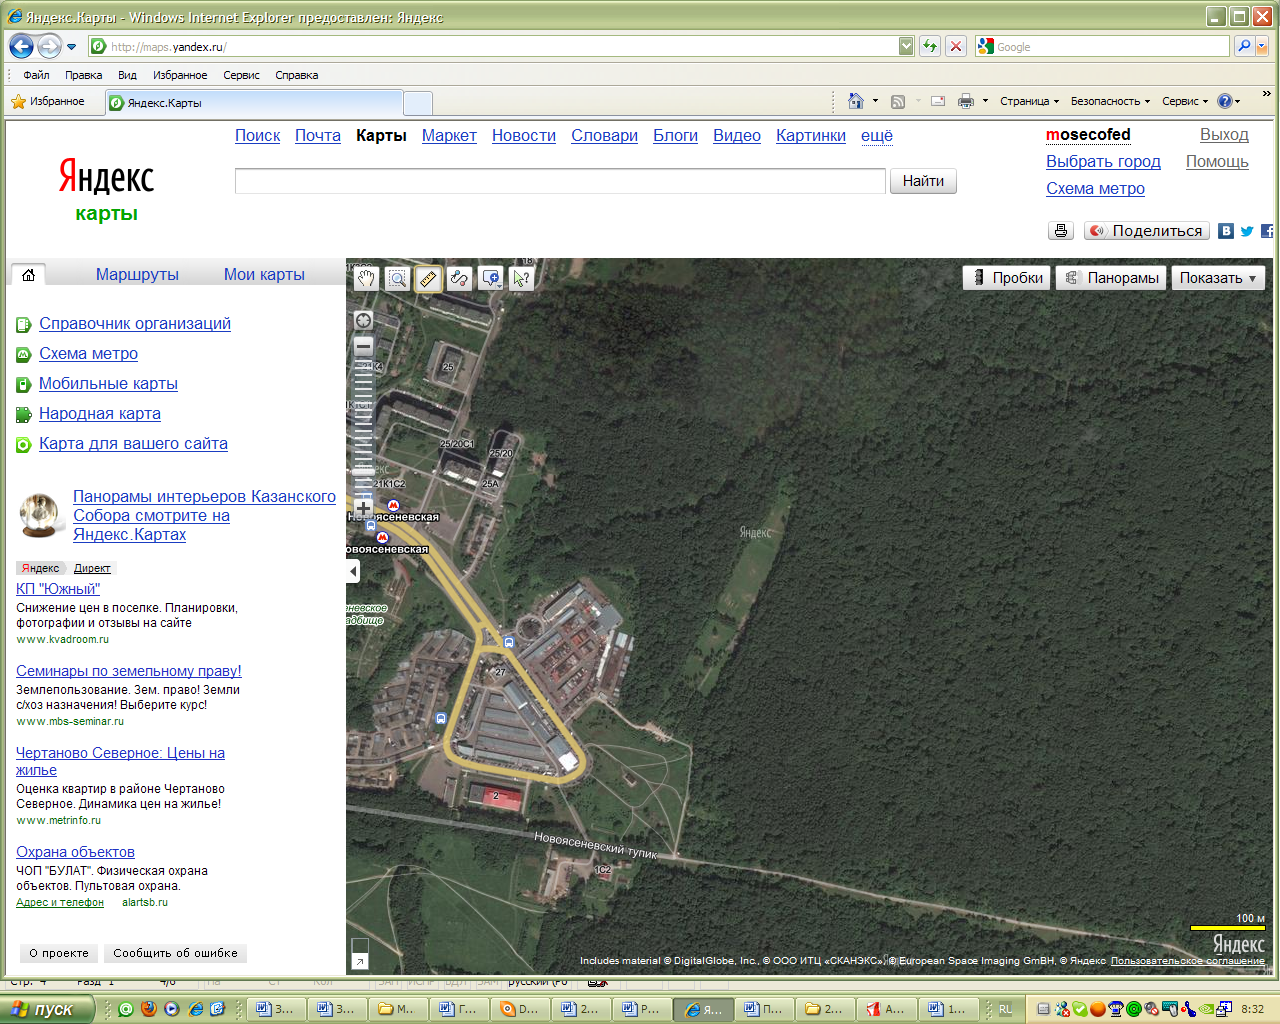Select the hand pan tool on map
Image resolution: width=1280 pixels, height=1024 pixels.
click(366, 279)
